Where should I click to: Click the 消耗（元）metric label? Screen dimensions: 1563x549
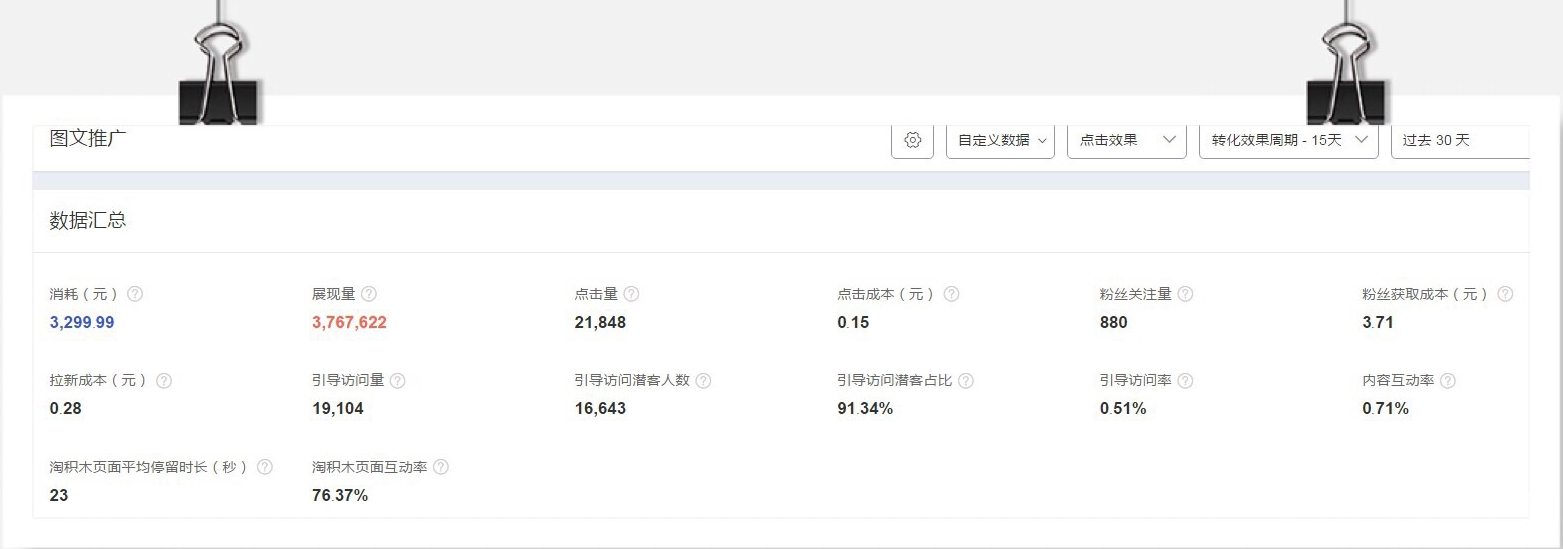pos(84,294)
